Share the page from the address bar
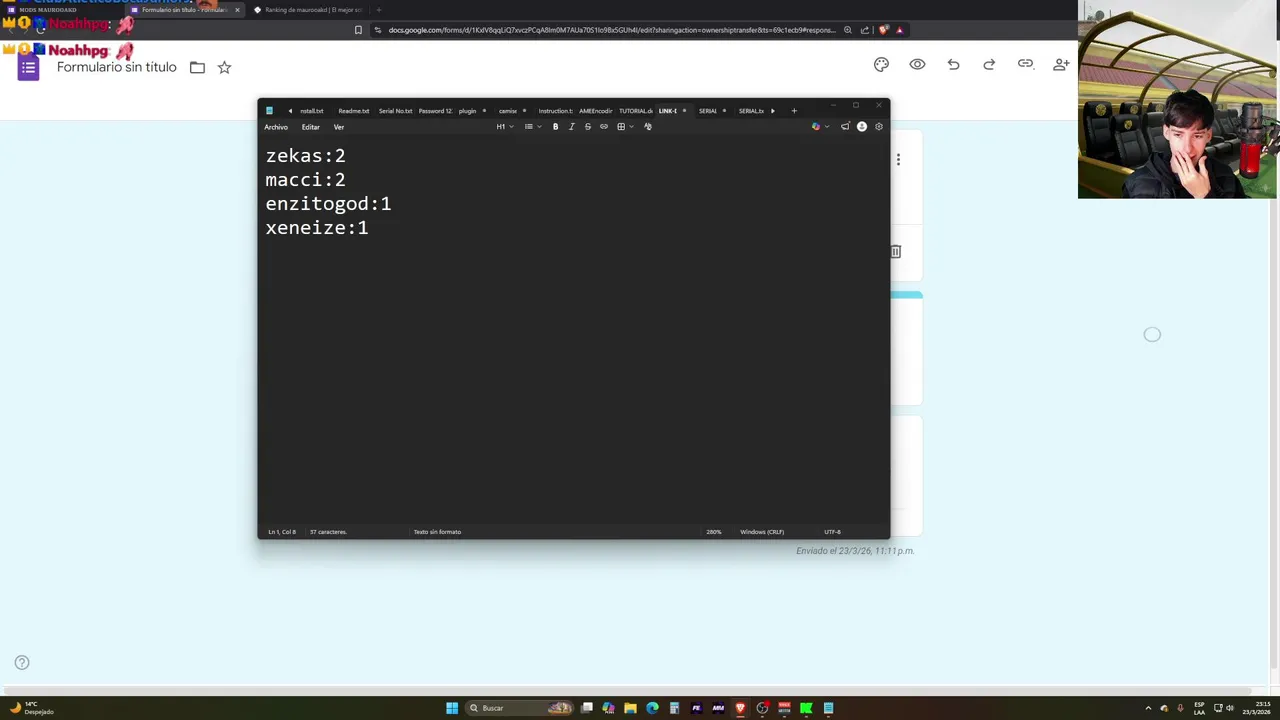Screen dimensions: 1280x720 (865, 30)
